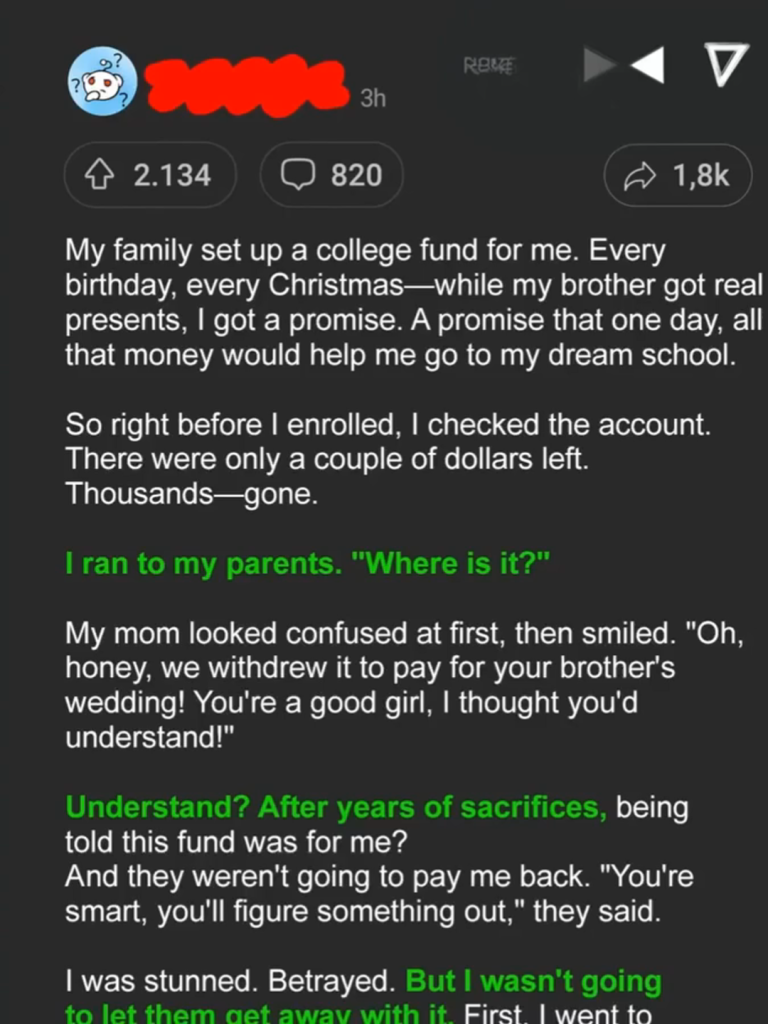
Task: Click the redacted red username
Action: coord(246,86)
